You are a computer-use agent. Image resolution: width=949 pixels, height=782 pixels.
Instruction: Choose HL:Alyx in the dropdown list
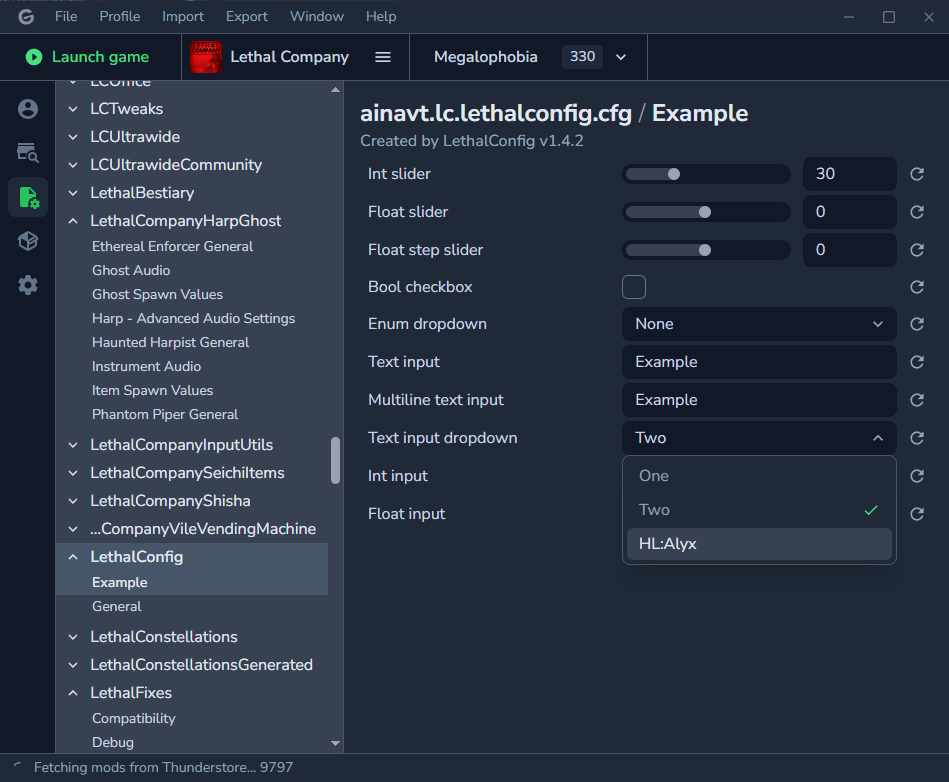(759, 544)
